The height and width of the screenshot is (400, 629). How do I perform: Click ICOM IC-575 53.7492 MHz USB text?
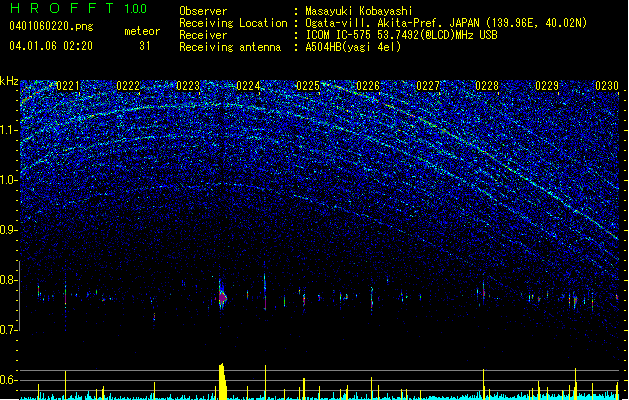(x=401, y=35)
